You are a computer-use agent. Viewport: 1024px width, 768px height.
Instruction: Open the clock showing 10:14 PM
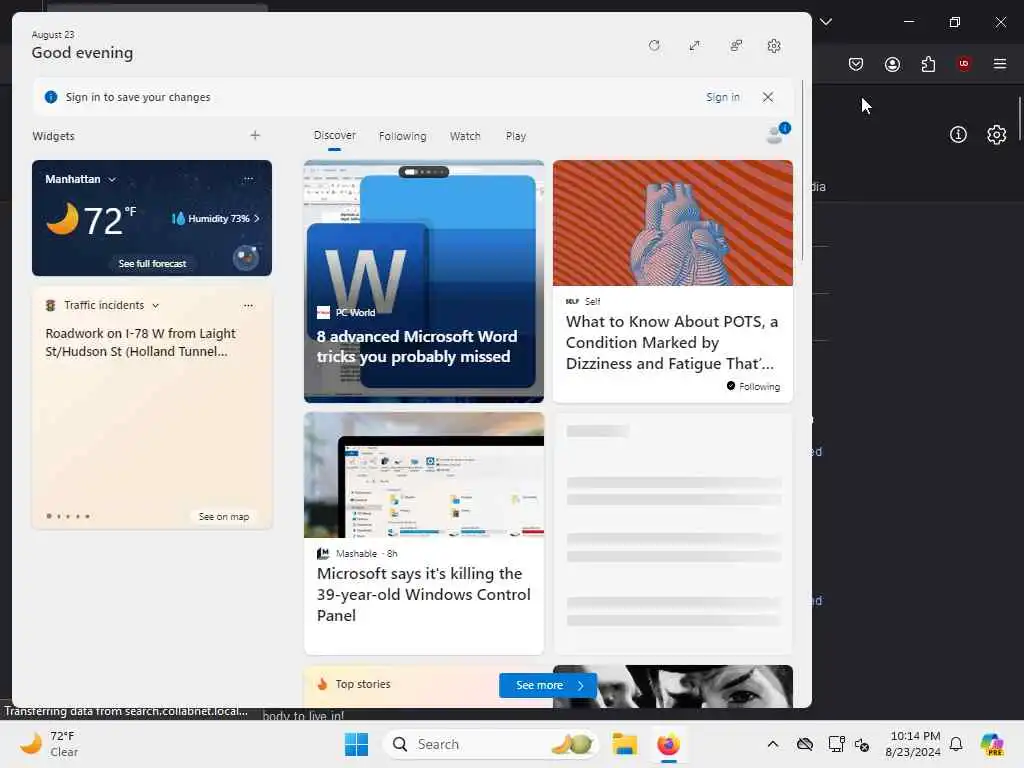pos(913,744)
